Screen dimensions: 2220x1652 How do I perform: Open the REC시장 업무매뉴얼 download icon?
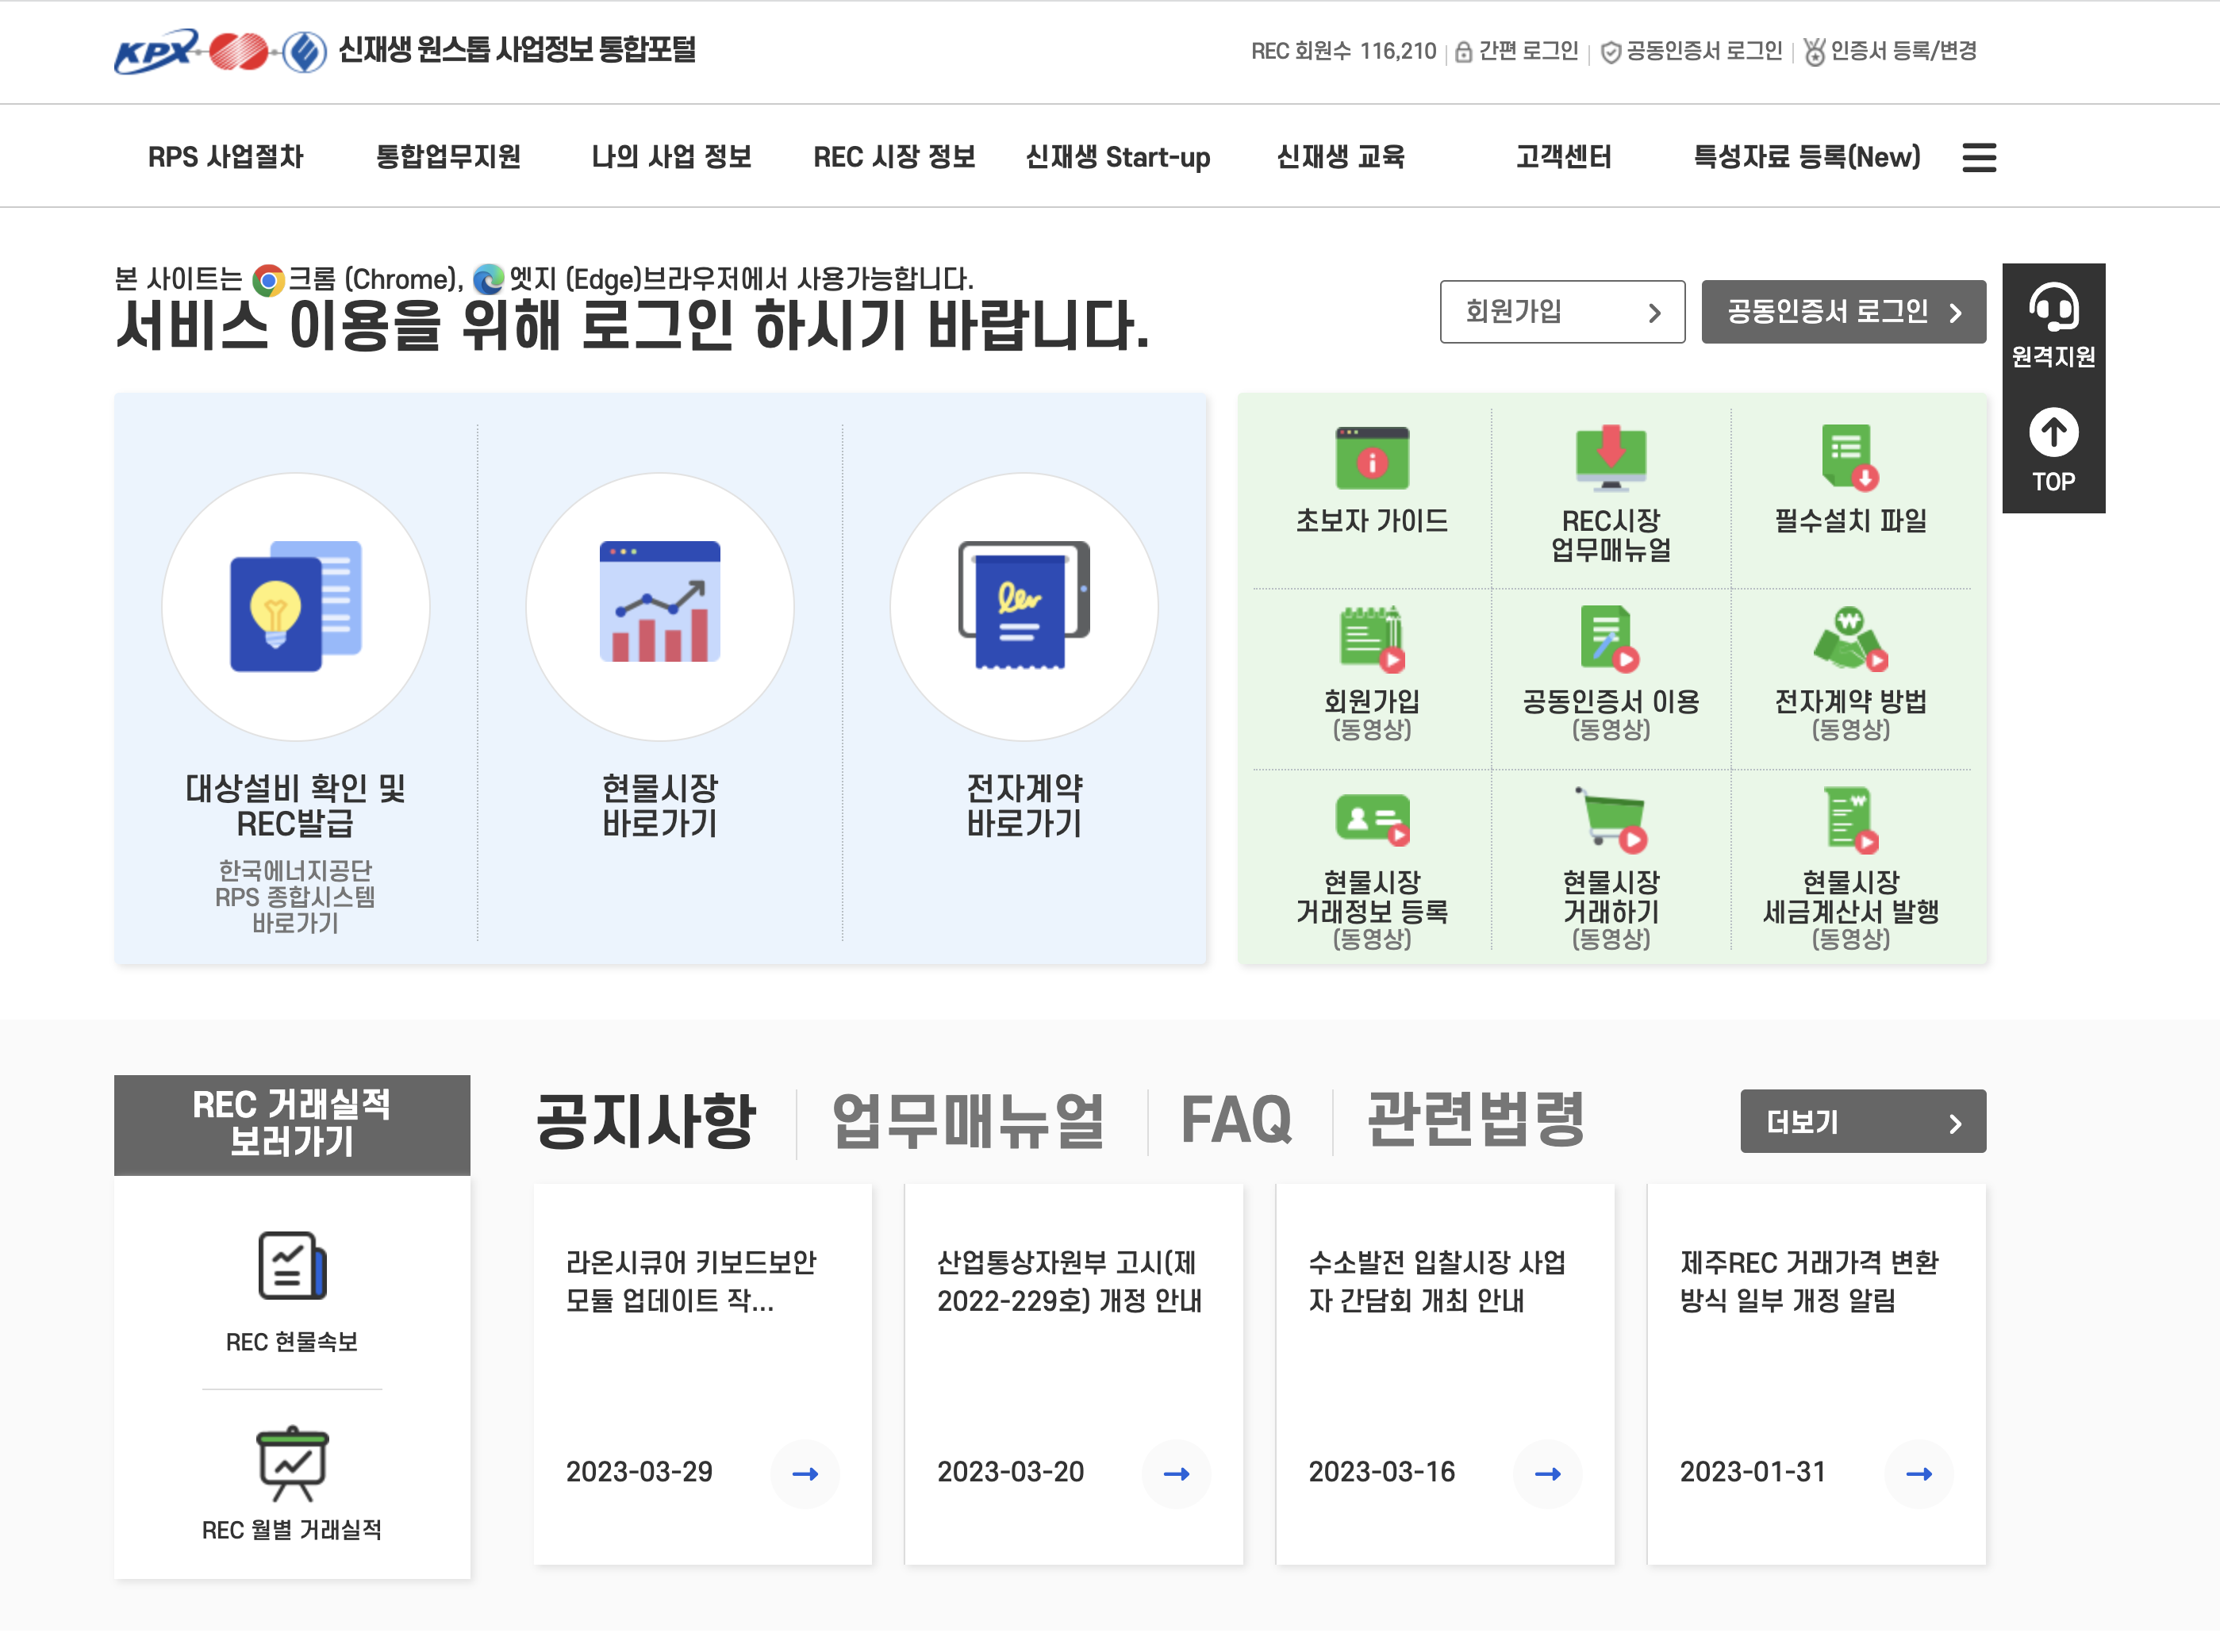coord(1611,461)
